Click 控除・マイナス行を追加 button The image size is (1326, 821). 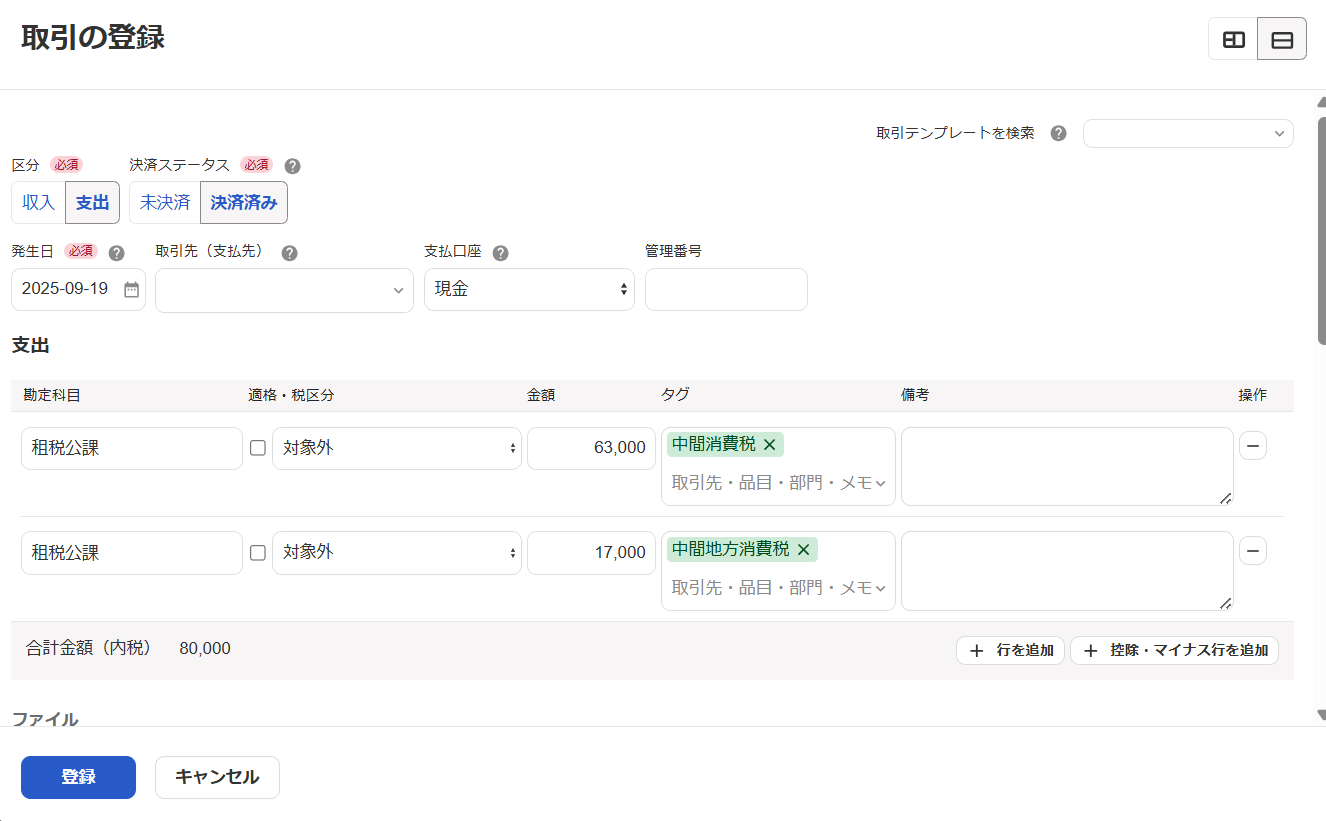tap(1174, 650)
